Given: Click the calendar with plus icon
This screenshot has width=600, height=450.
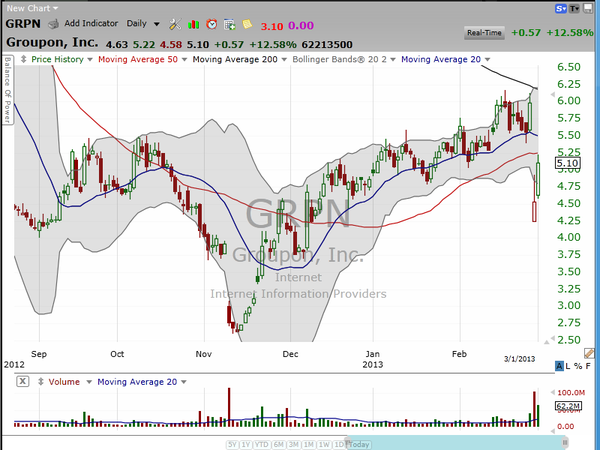Looking at the screenshot, I should pos(230,24).
